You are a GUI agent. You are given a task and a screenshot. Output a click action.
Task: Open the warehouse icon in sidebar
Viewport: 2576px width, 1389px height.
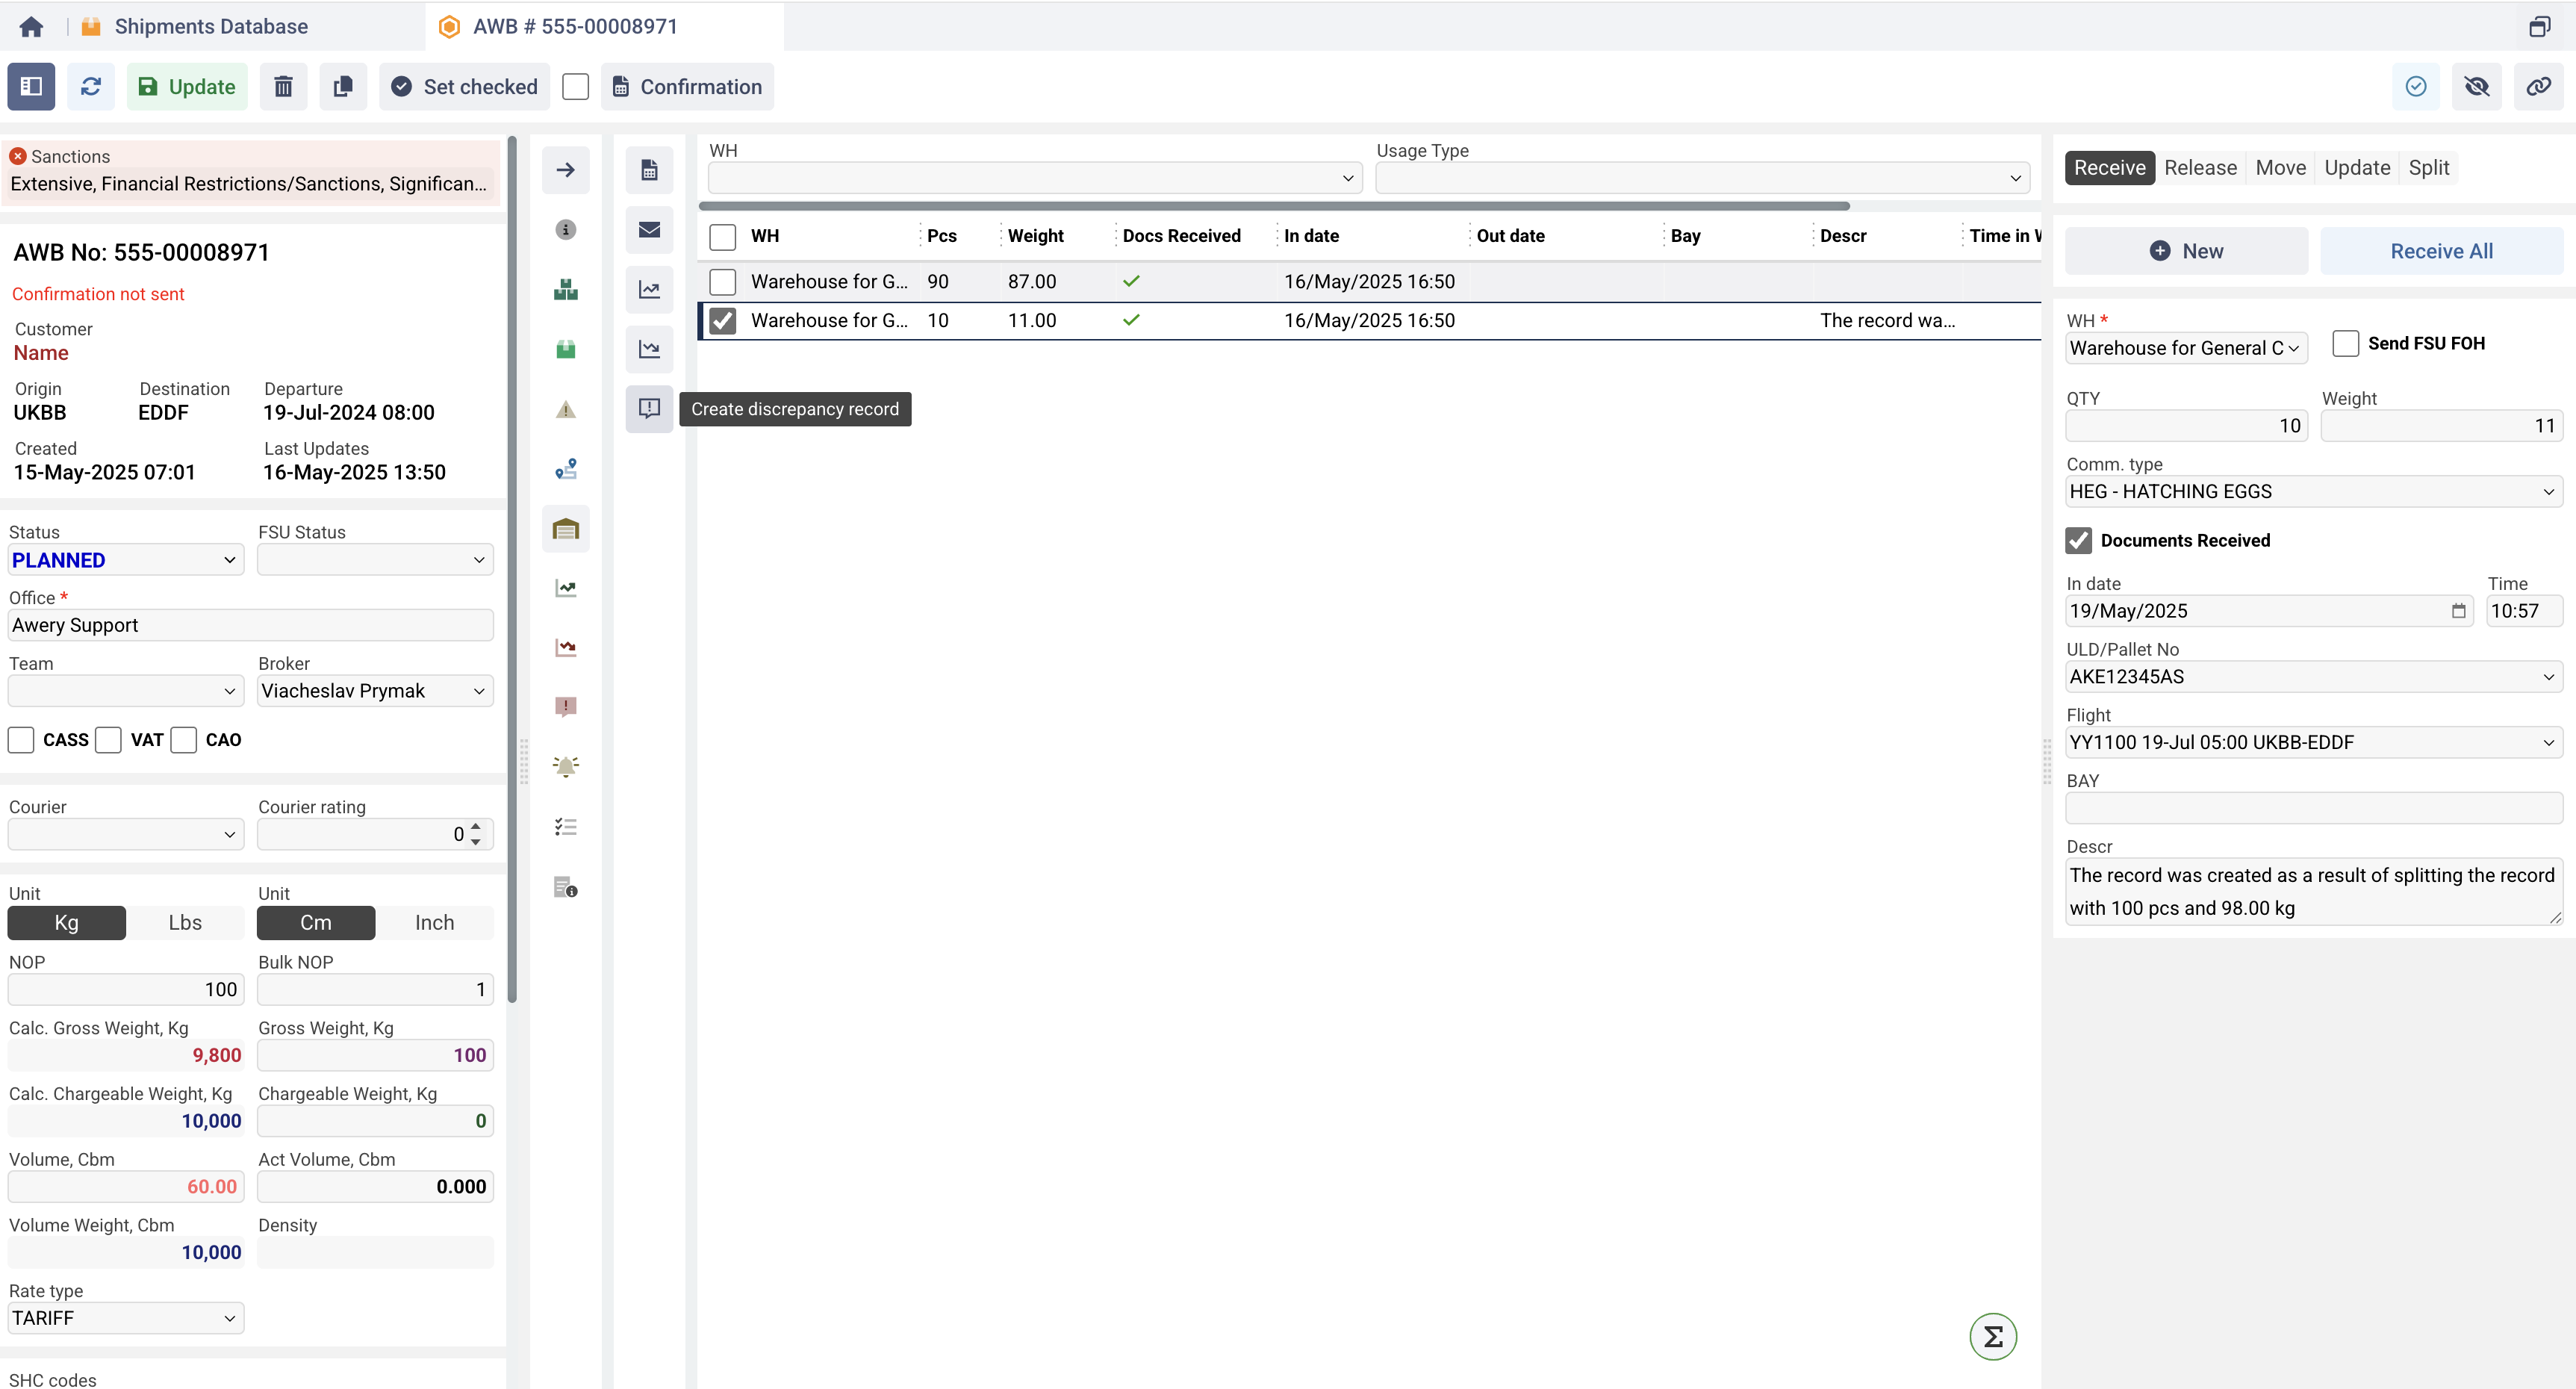point(566,529)
